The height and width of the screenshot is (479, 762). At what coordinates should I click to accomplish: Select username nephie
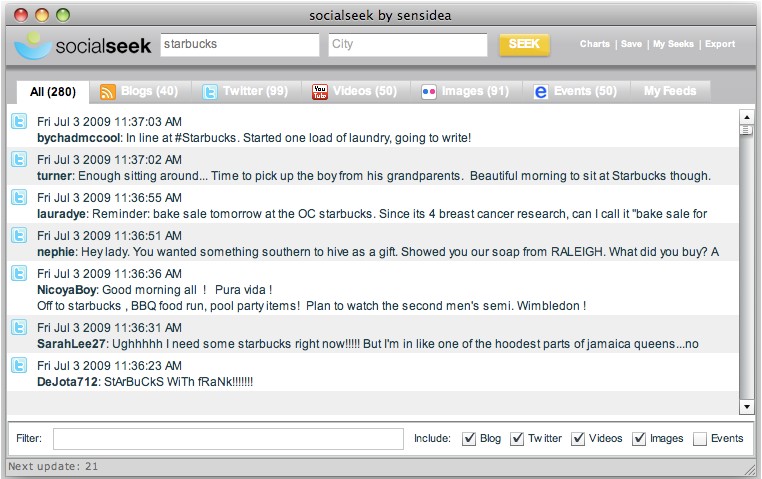[x=56, y=252]
